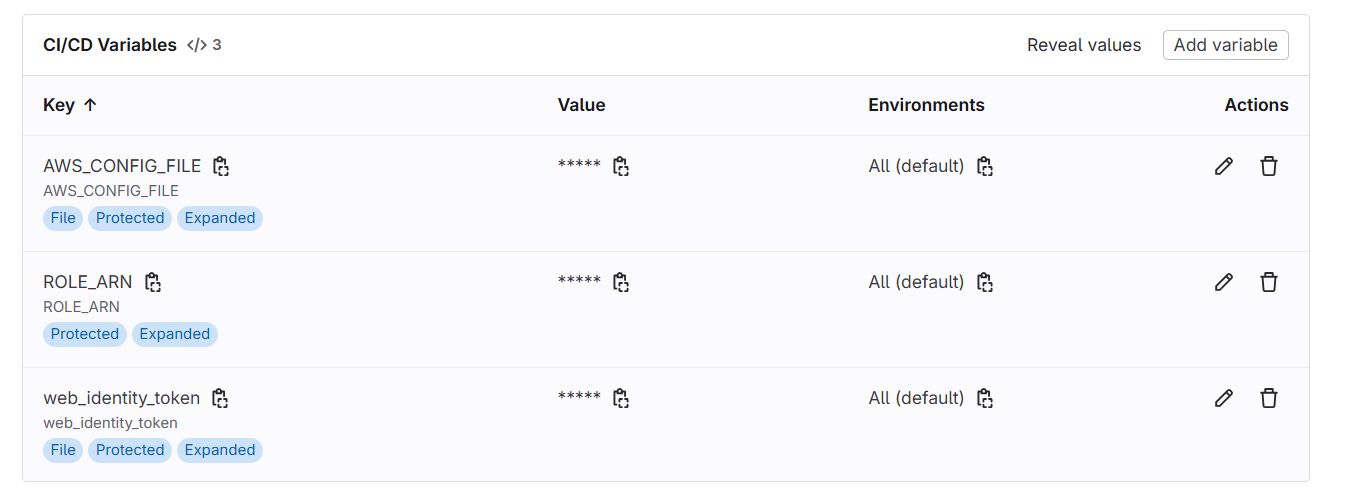Delete the web_identity_token variable
The width and height of the screenshot is (1353, 496).
click(x=1268, y=398)
